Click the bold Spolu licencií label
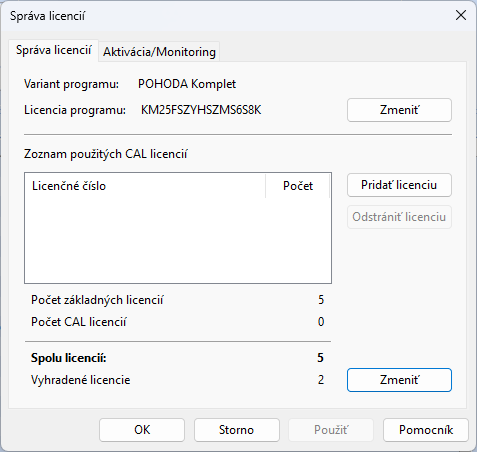 coord(69,358)
